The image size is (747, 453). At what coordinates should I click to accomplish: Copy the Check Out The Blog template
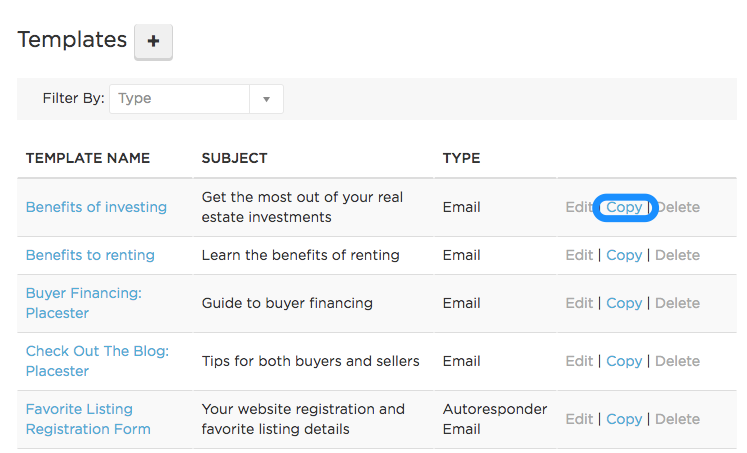[624, 361]
